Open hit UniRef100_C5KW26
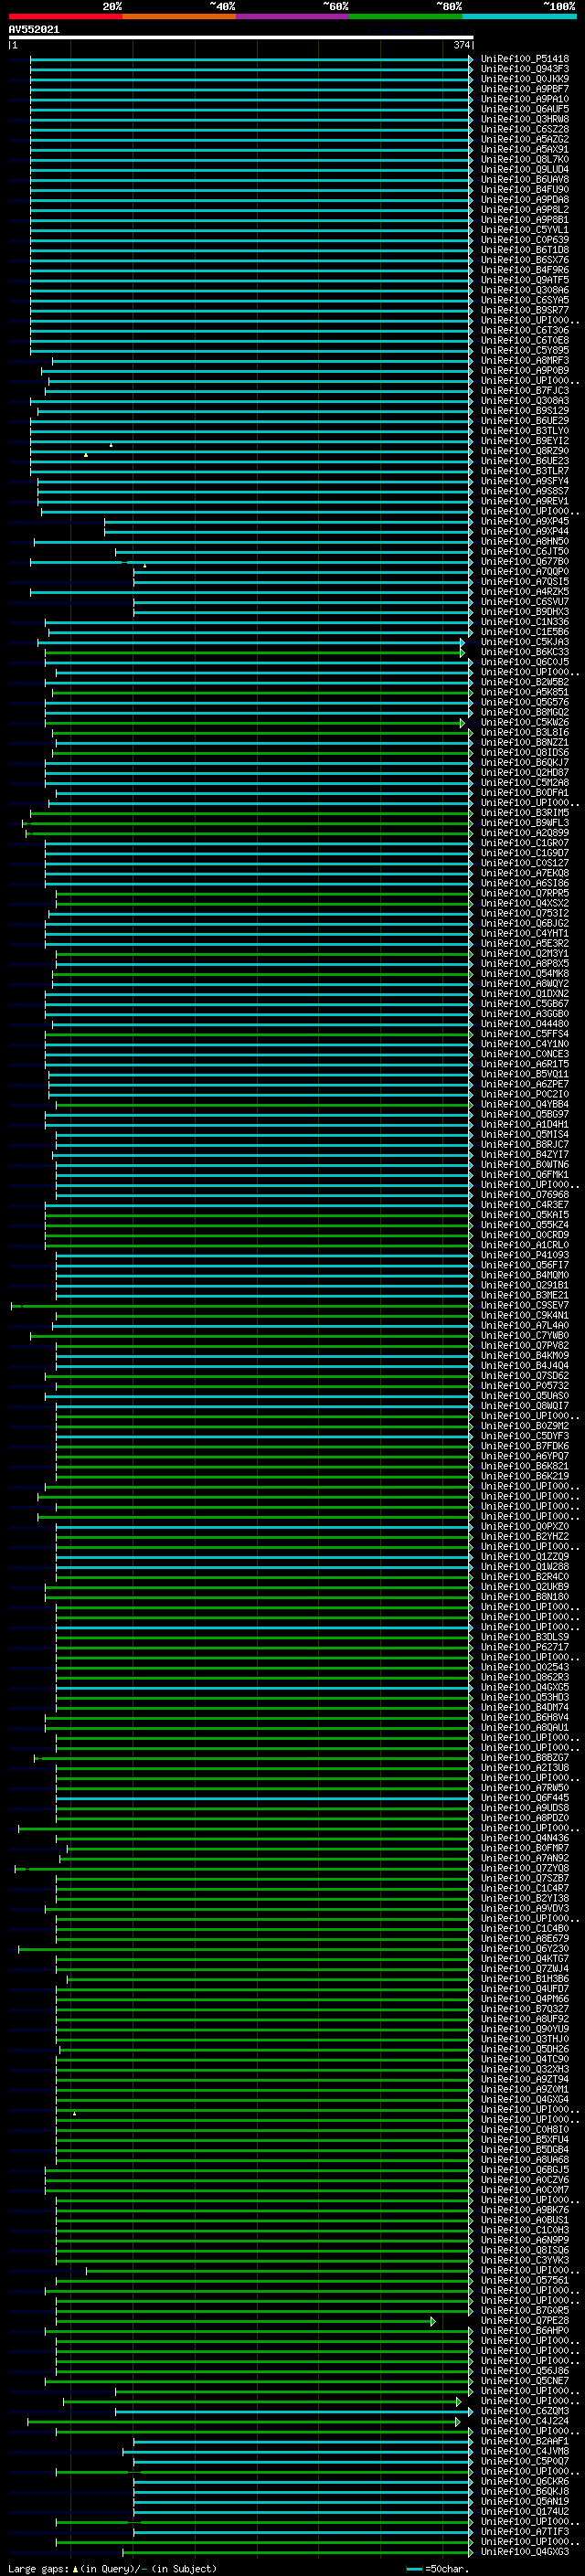Viewport: 585px width, 2576px height. pos(525,723)
